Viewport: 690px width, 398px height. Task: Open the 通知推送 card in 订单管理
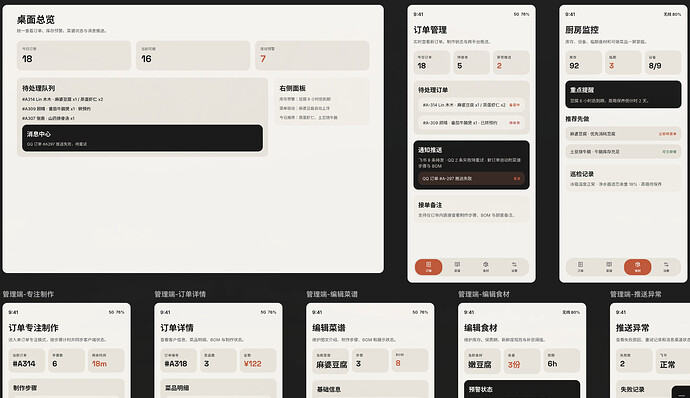coord(471,165)
